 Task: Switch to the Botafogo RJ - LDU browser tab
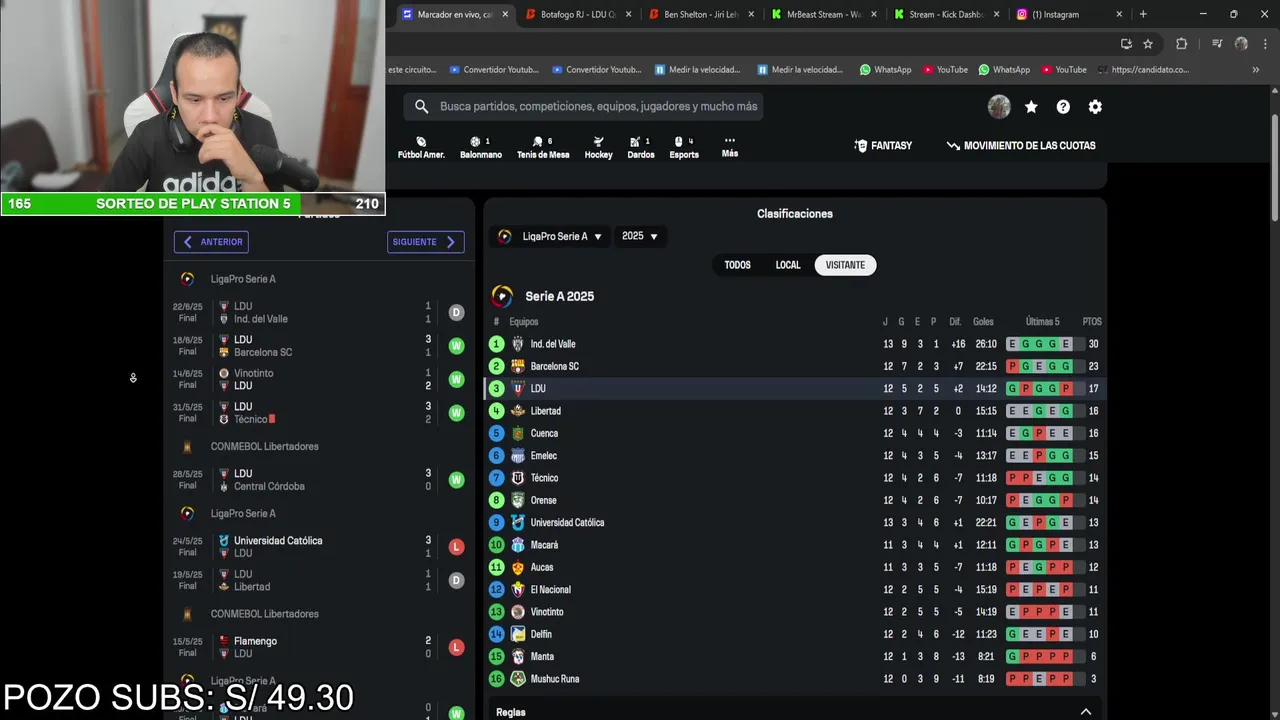click(577, 14)
